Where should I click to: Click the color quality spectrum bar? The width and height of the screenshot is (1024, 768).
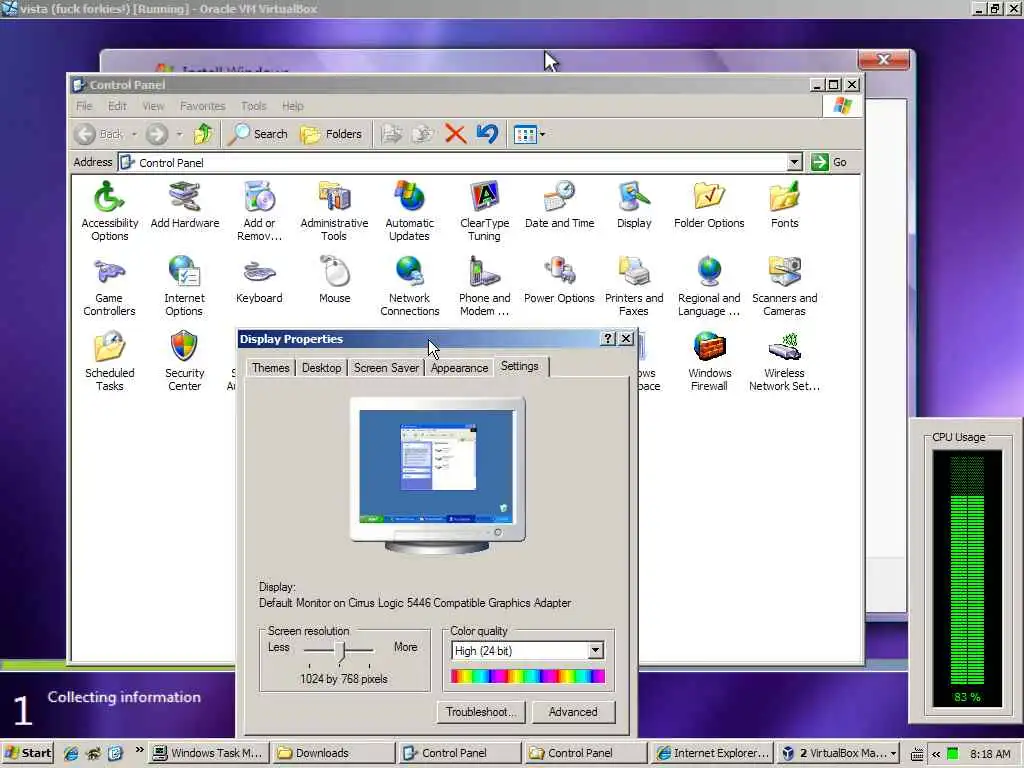click(x=528, y=676)
